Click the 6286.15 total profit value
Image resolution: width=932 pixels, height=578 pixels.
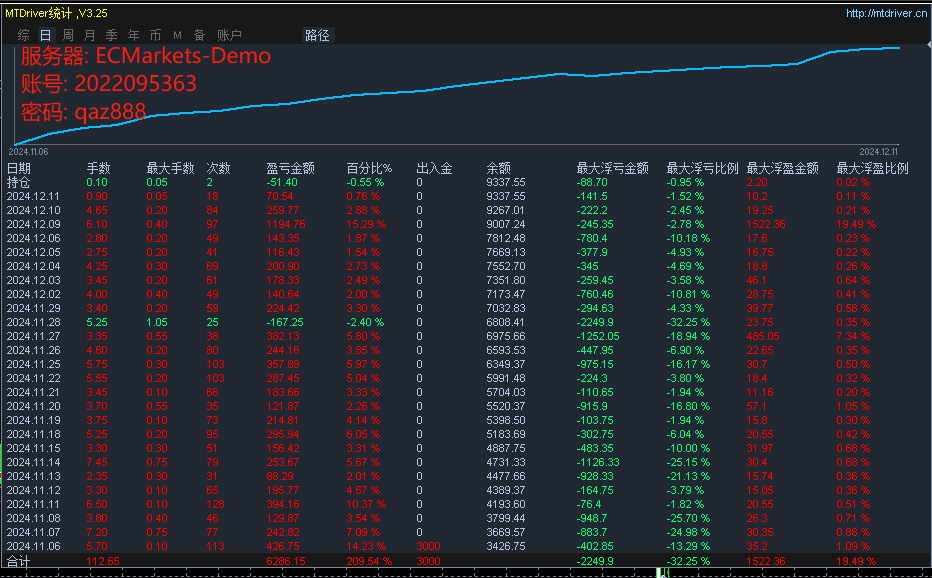286,561
